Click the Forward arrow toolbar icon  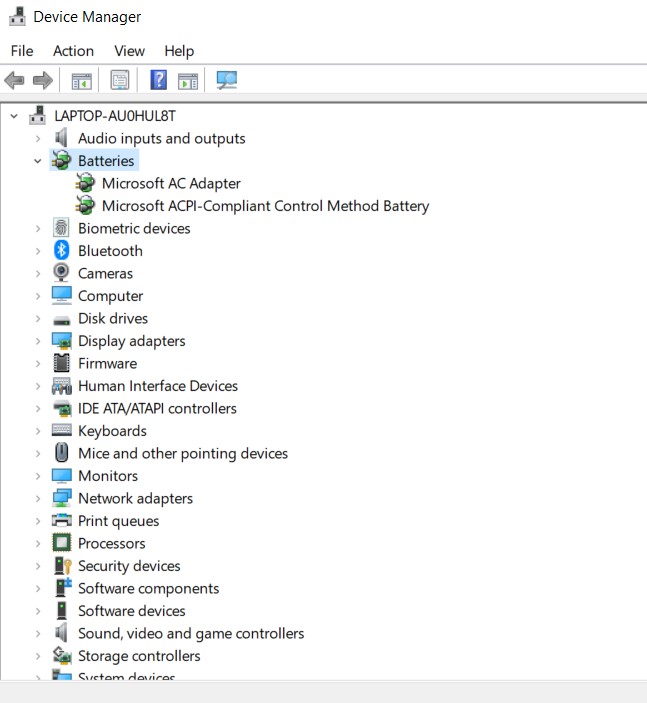coord(43,81)
